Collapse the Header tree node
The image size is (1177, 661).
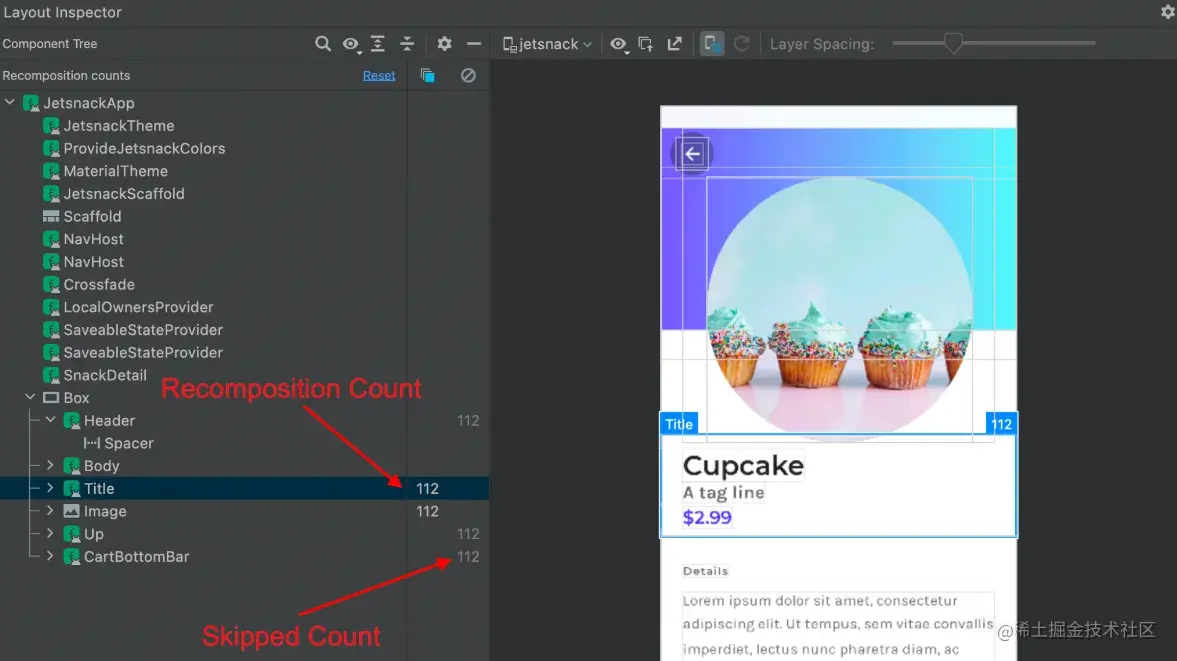(51, 420)
